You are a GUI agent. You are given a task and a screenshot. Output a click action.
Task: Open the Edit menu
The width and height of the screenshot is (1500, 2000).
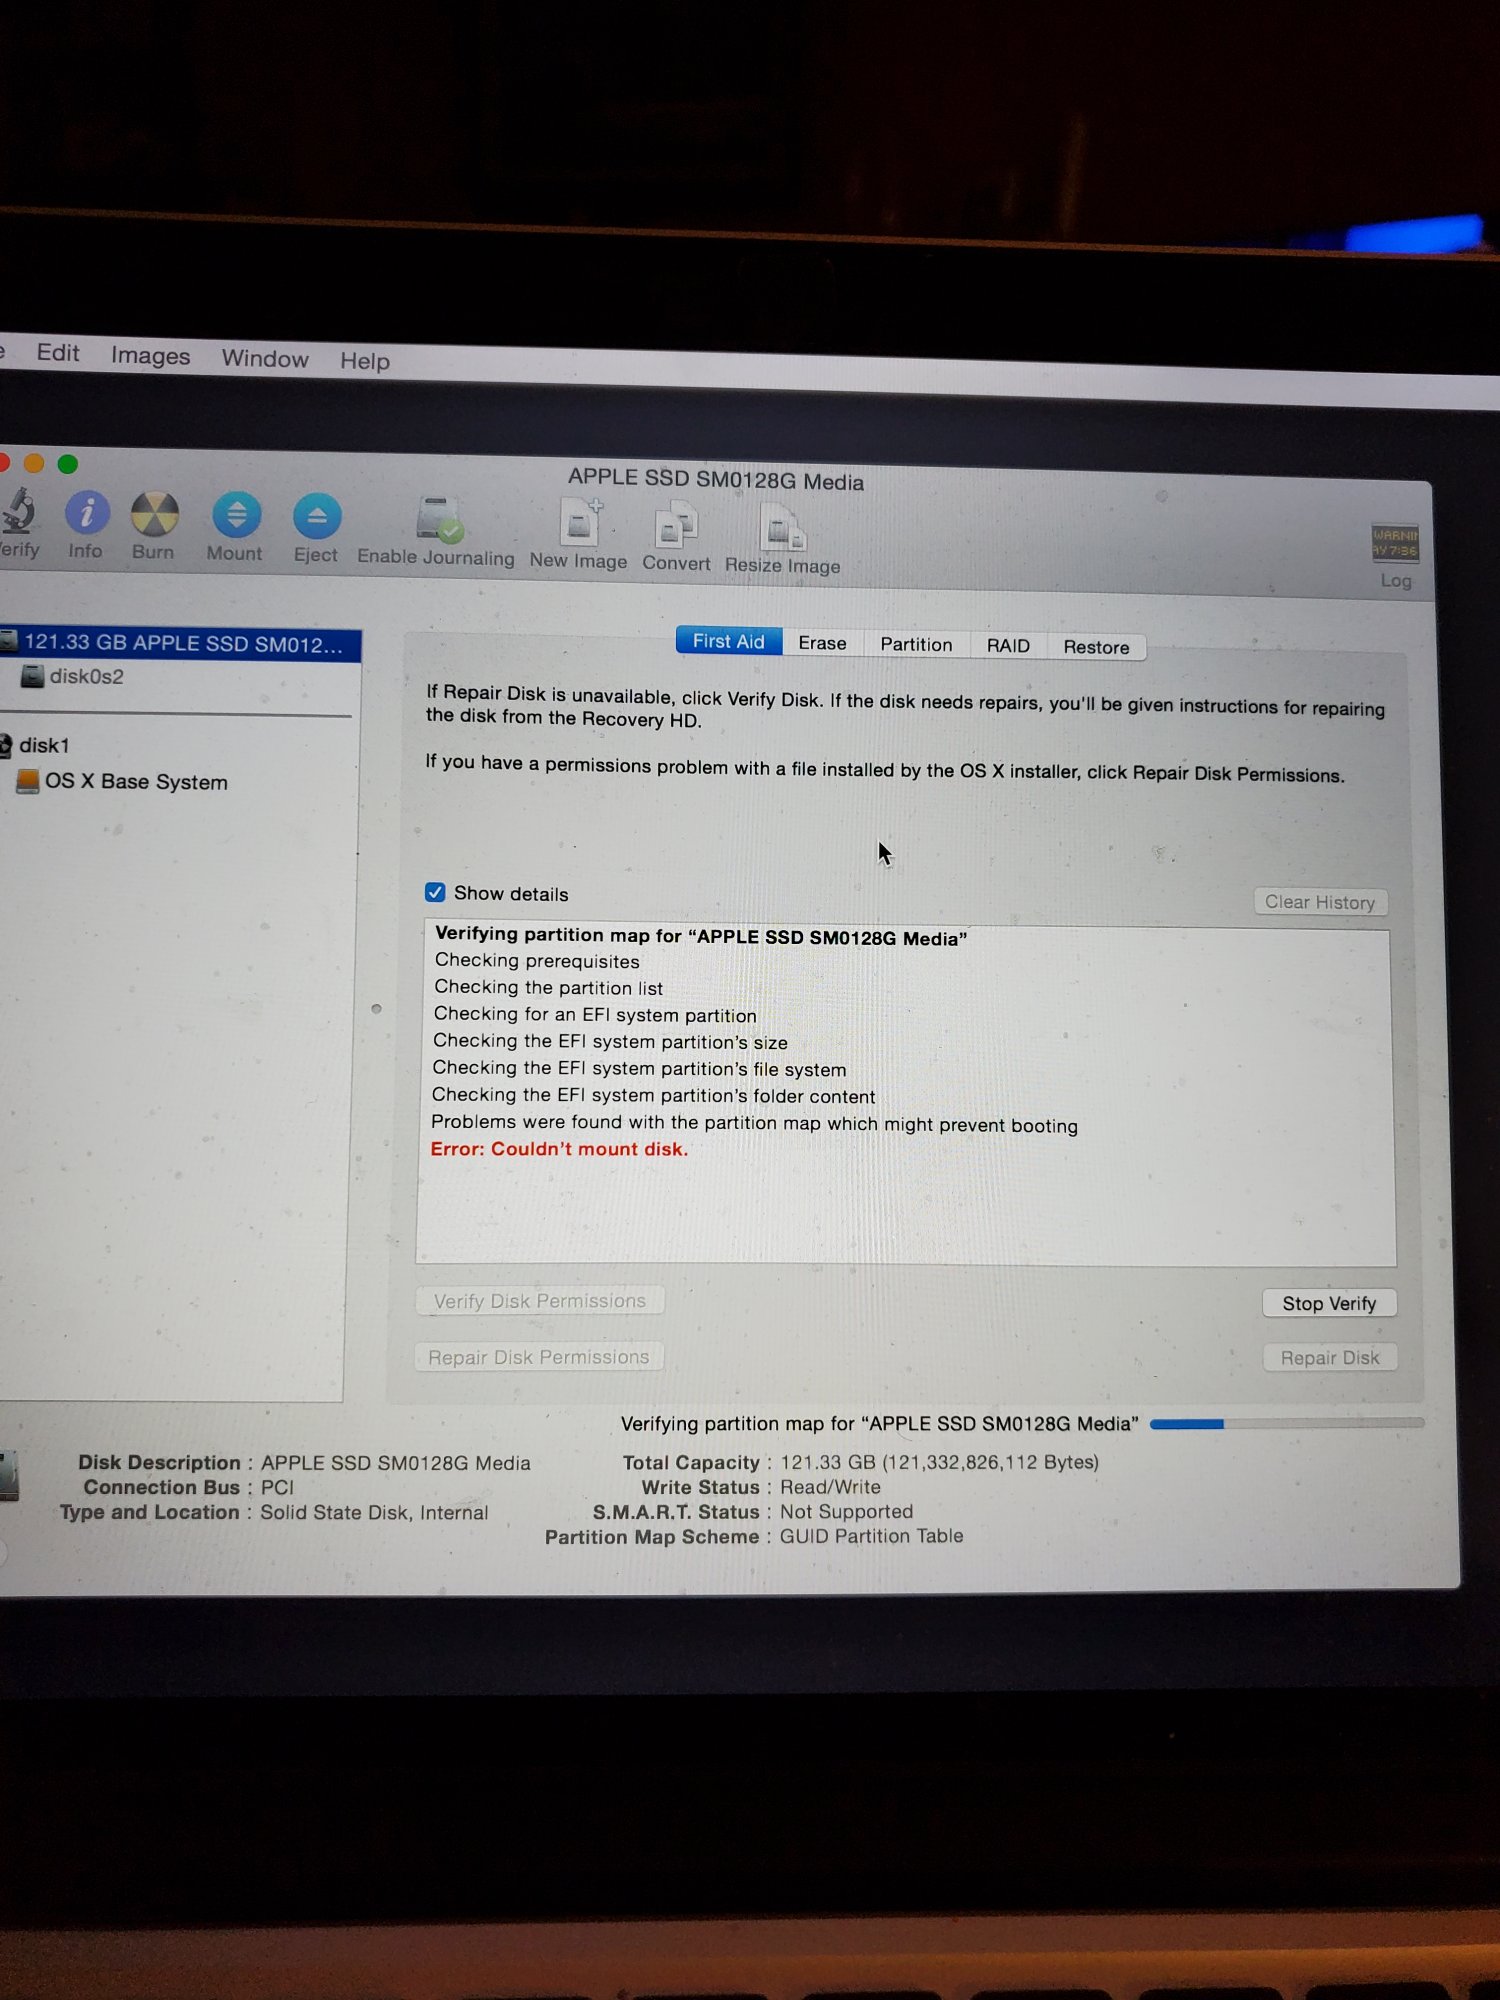point(58,353)
